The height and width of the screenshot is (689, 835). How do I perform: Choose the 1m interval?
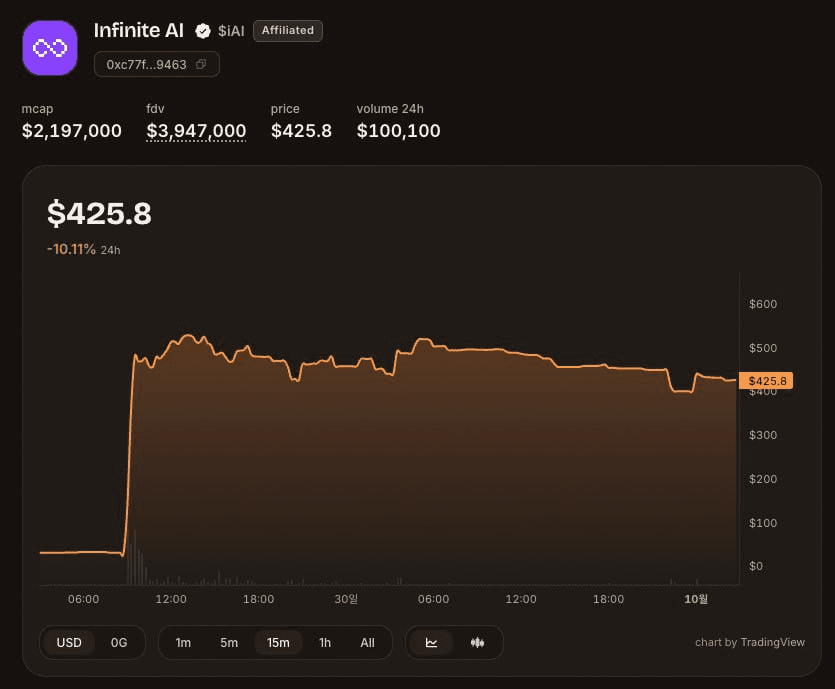click(183, 643)
